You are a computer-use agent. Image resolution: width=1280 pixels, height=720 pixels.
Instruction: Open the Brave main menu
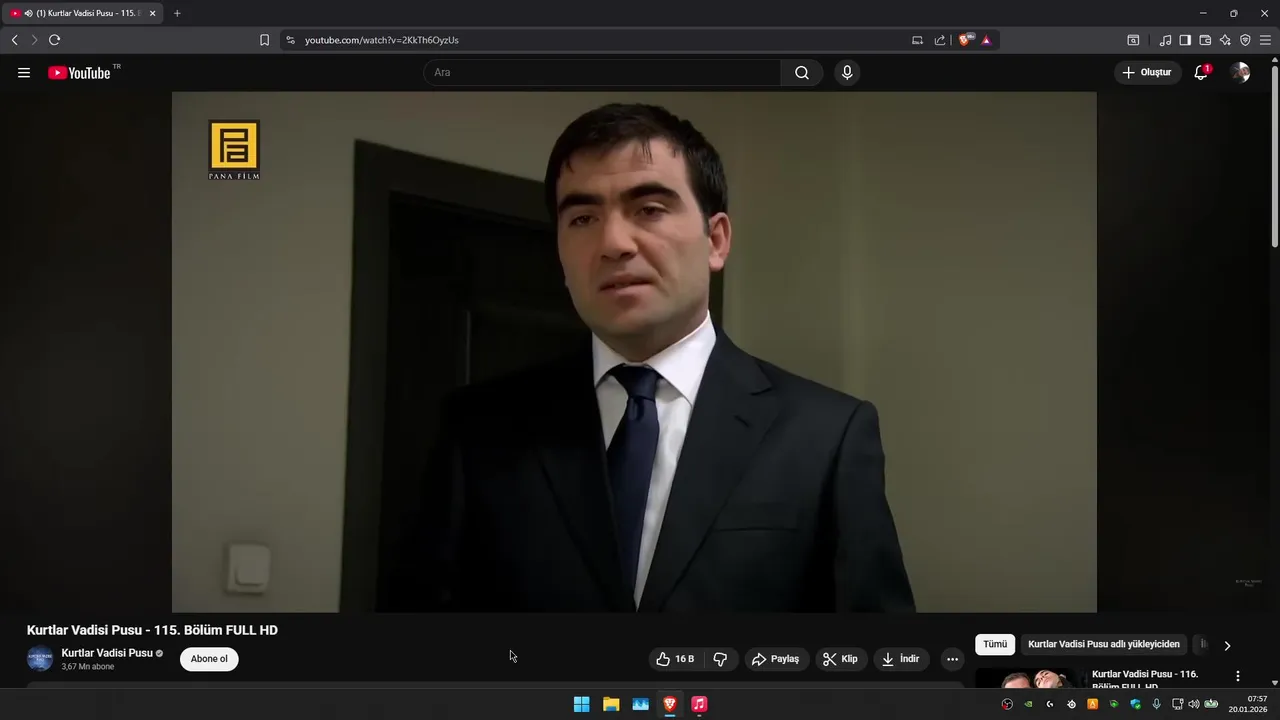[1265, 40]
